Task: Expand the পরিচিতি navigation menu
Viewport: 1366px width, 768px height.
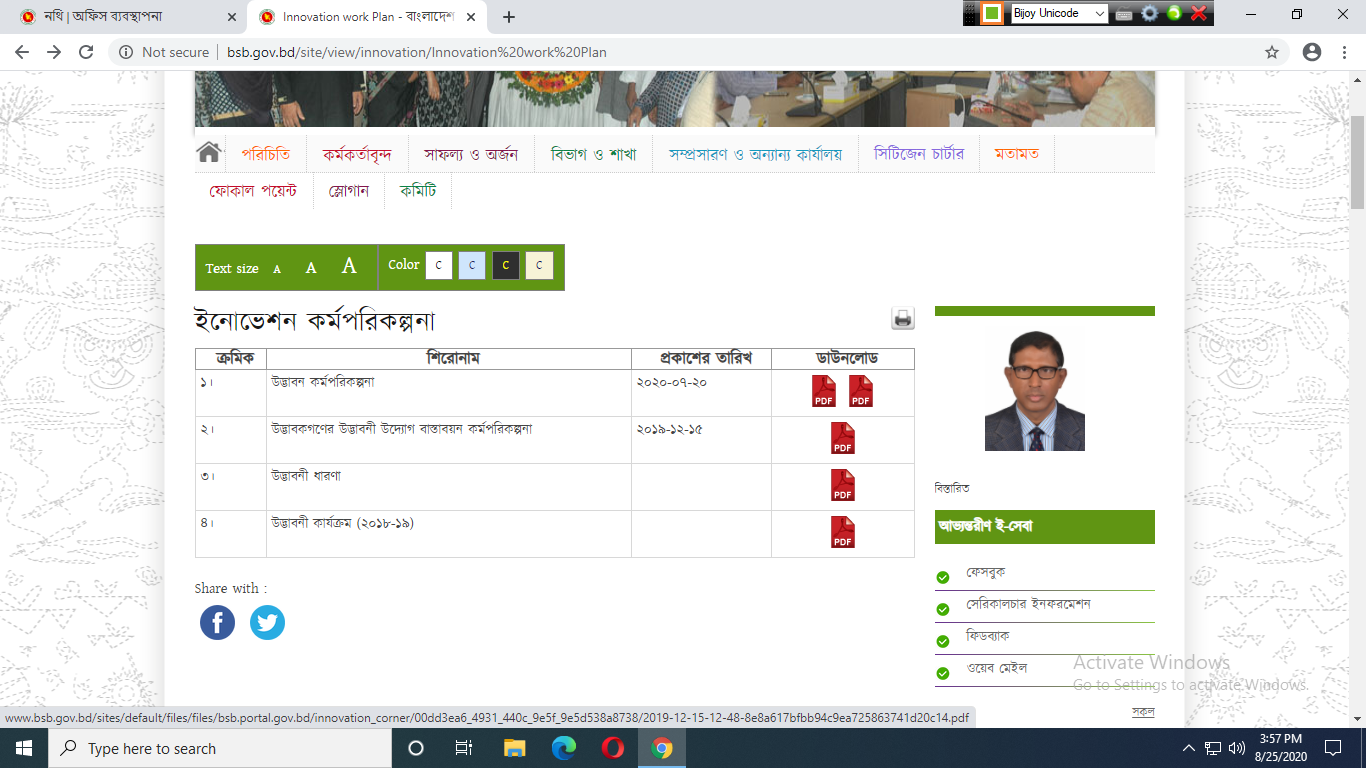Action: (x=266, y=154)
